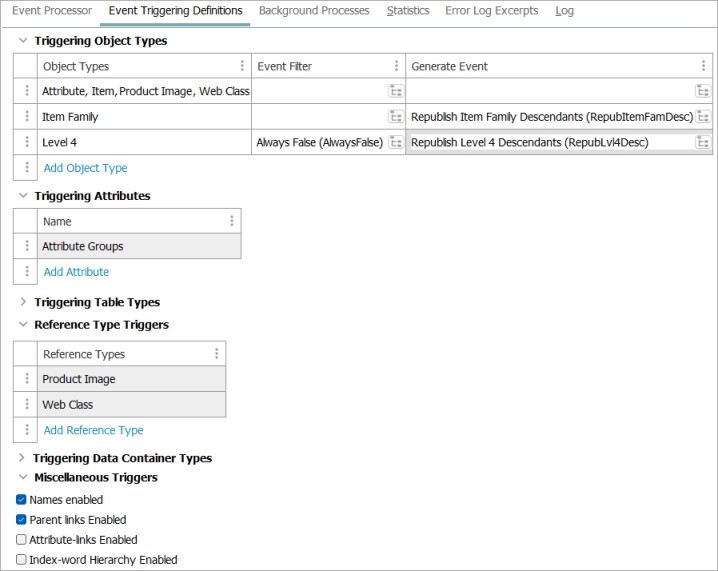The width and height of the screenshot is (718, 571).
Task: Enable Index-word Hierarchy Enabled checkbox
Action: (21, 560)
